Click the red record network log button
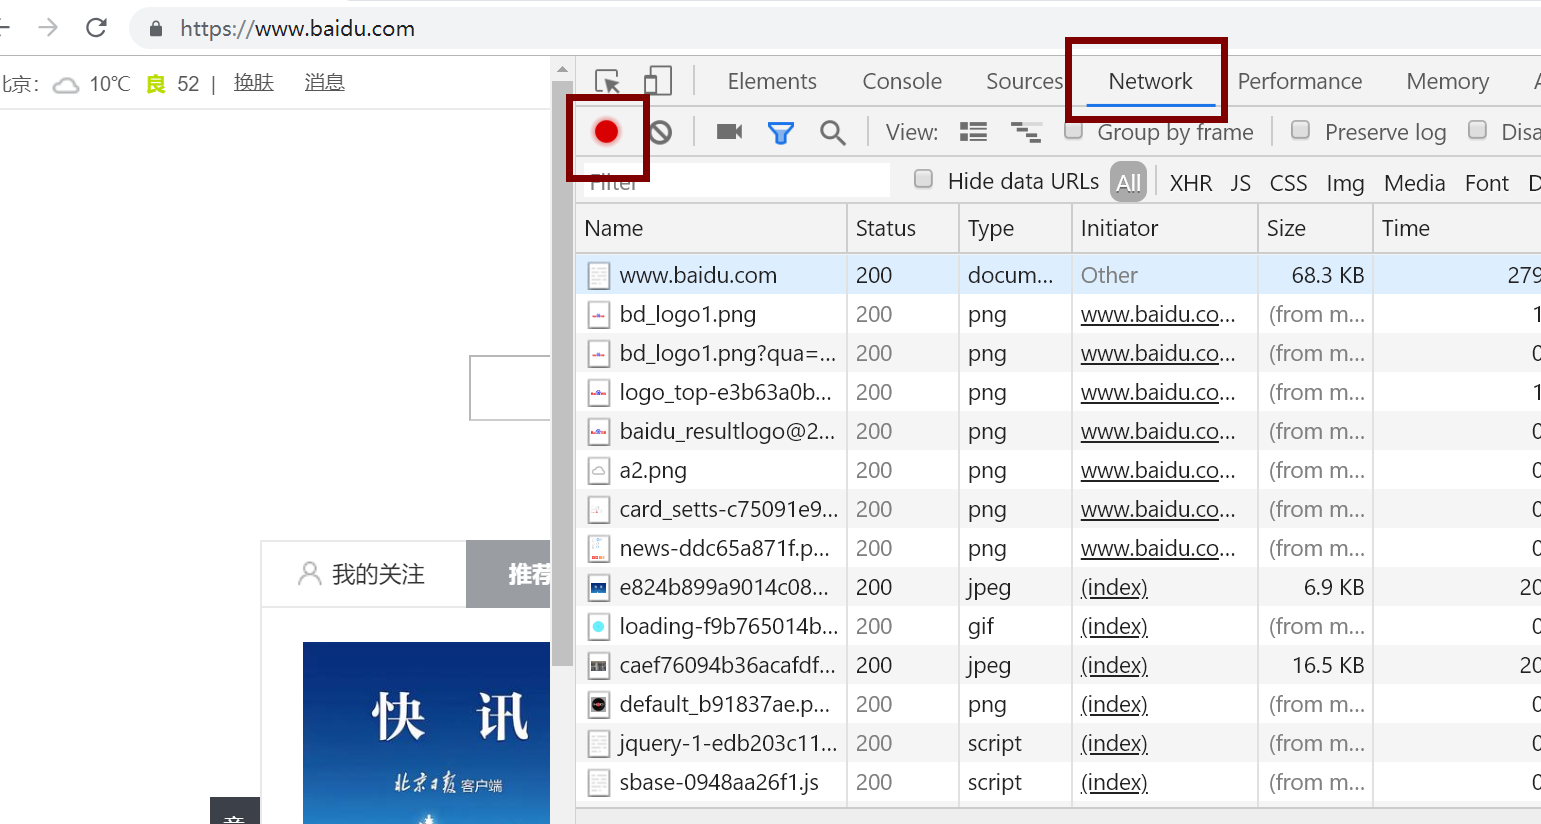This screenshot has width=1541, height=824. [606, 131]
